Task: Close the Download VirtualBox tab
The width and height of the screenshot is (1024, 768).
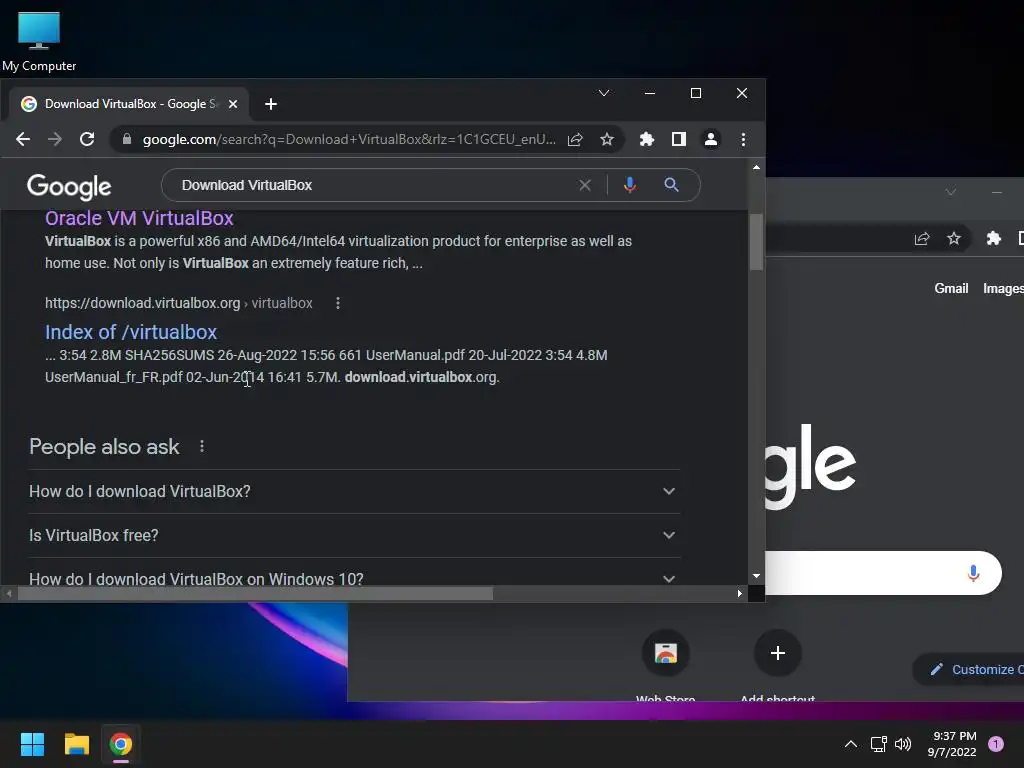Action: tap(233, 104)
